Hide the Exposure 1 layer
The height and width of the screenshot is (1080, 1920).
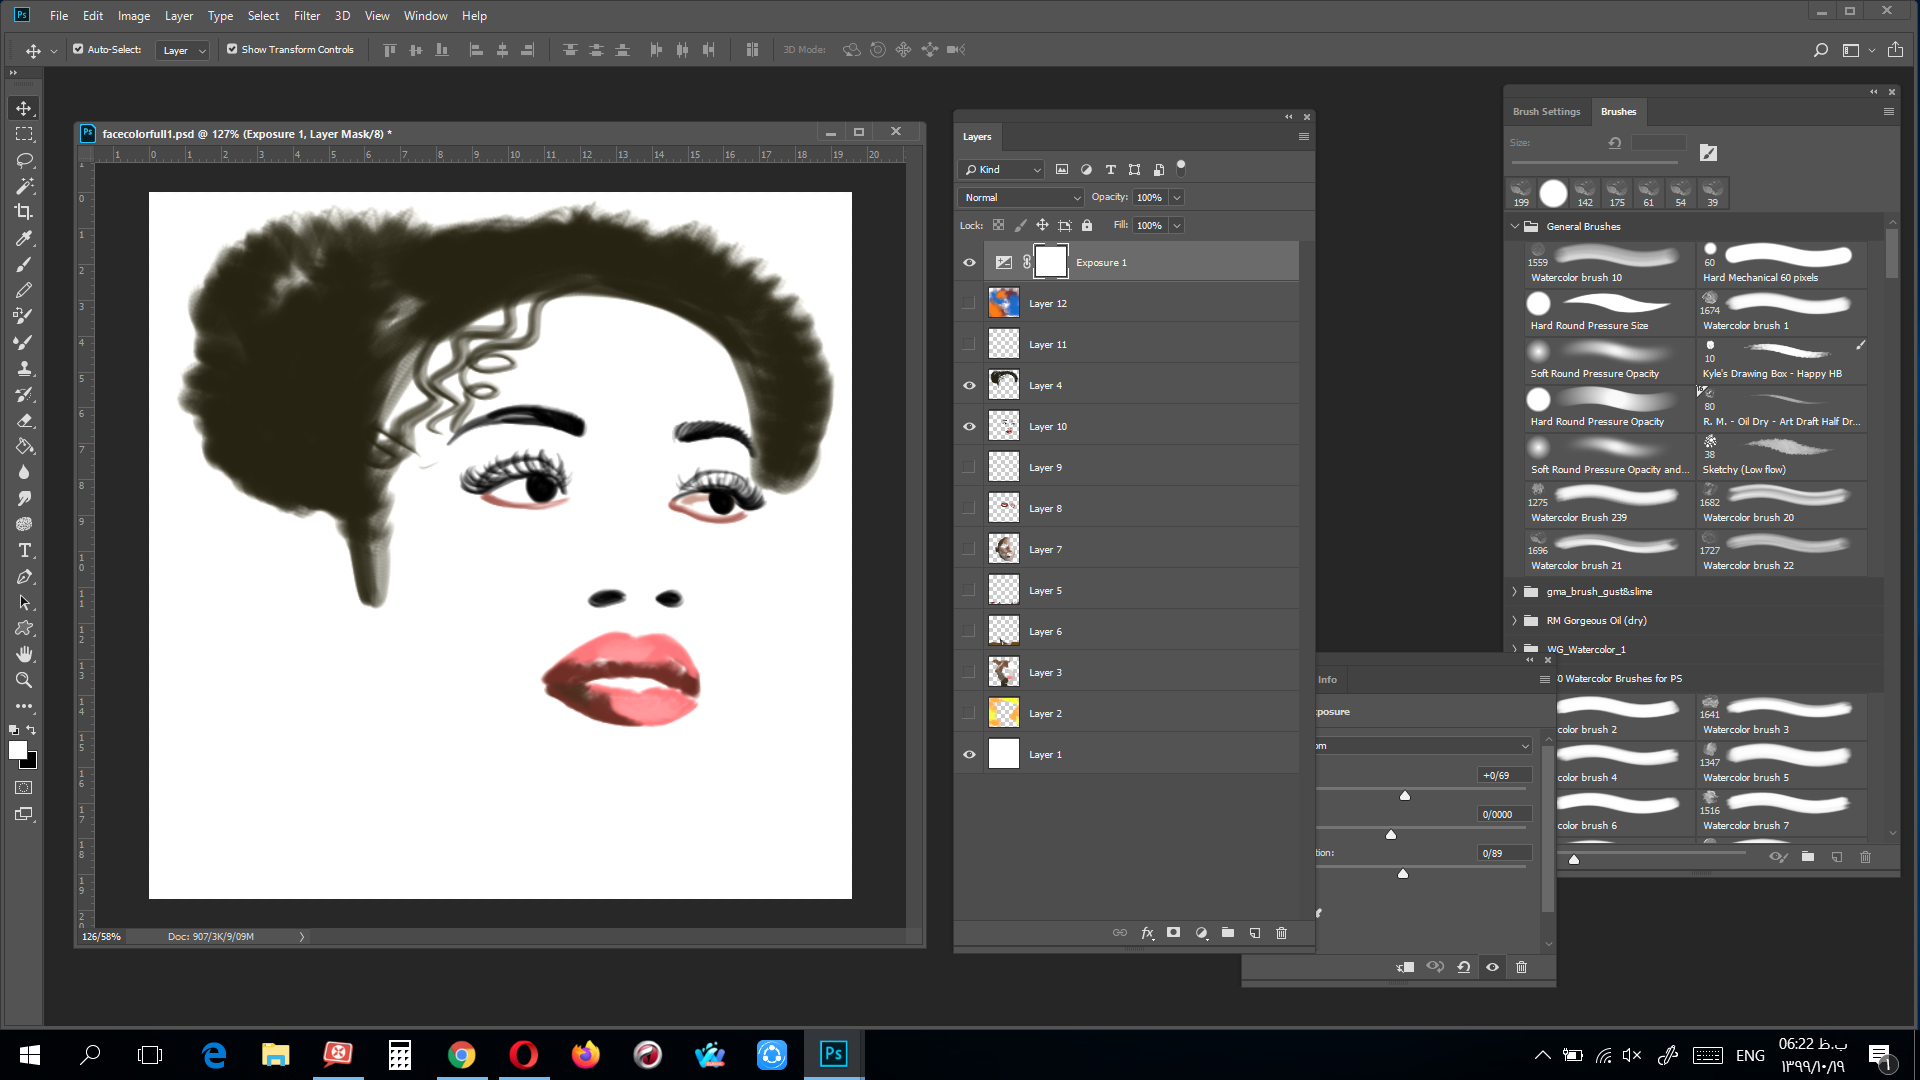969,263
